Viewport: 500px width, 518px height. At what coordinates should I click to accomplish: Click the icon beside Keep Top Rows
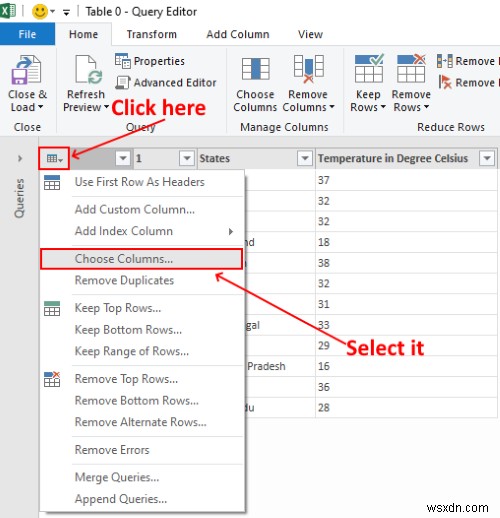click(52, 308)
